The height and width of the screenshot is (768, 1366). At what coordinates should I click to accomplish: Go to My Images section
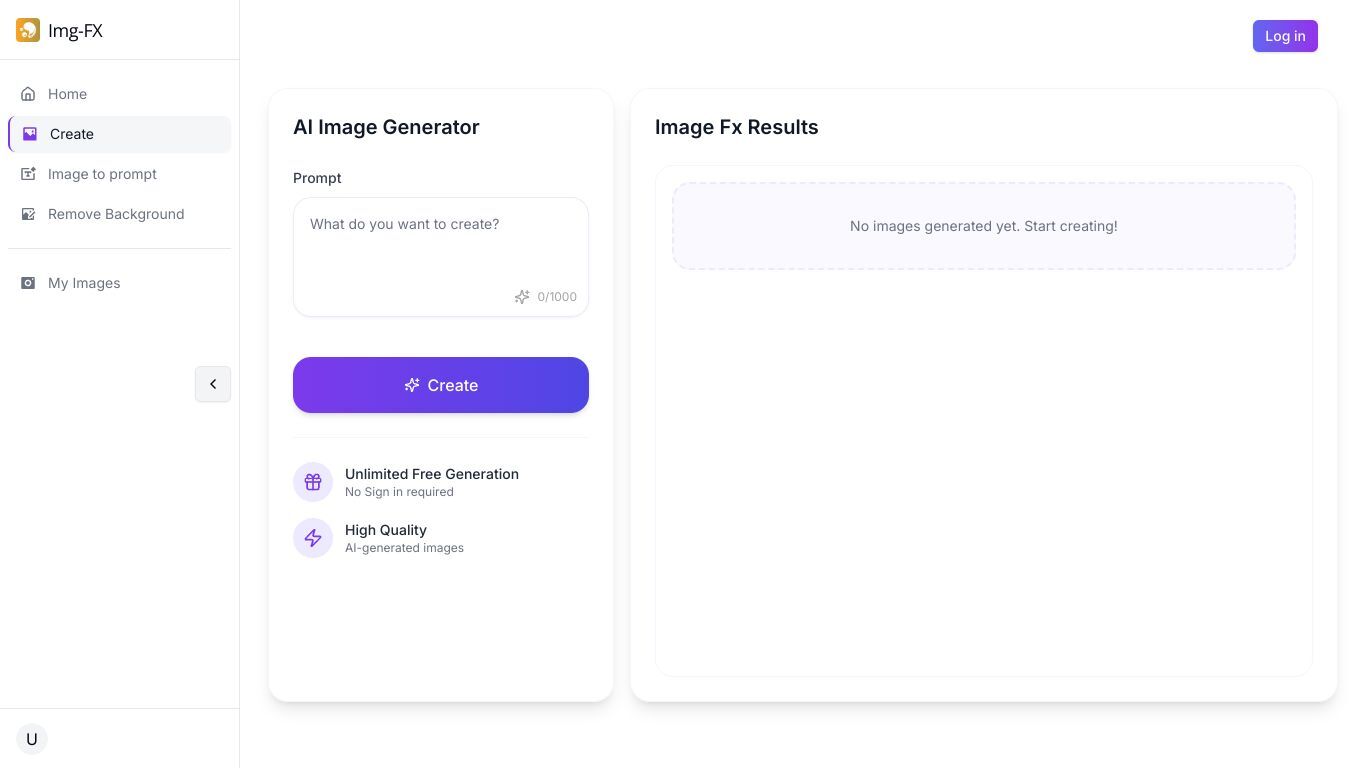point(119,283)
